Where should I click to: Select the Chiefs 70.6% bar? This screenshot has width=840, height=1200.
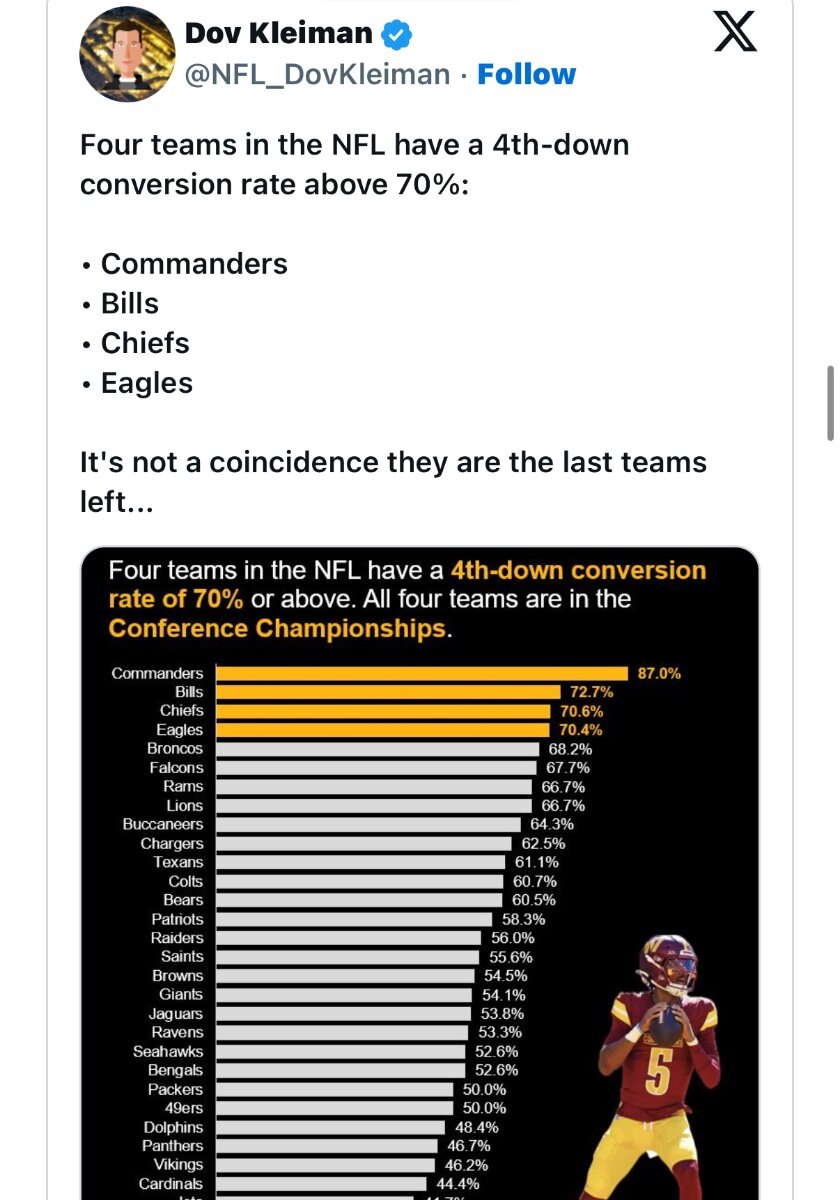383,711
